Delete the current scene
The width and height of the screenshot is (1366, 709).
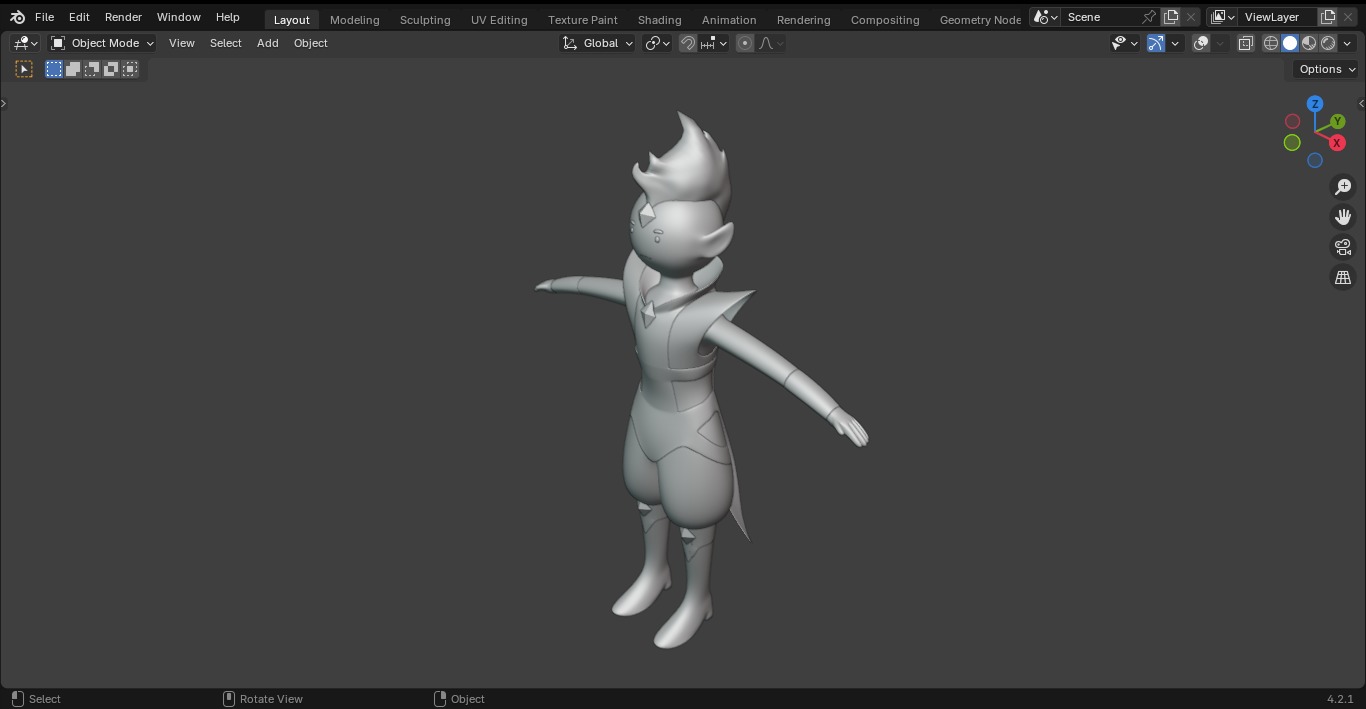point(1190,17)
